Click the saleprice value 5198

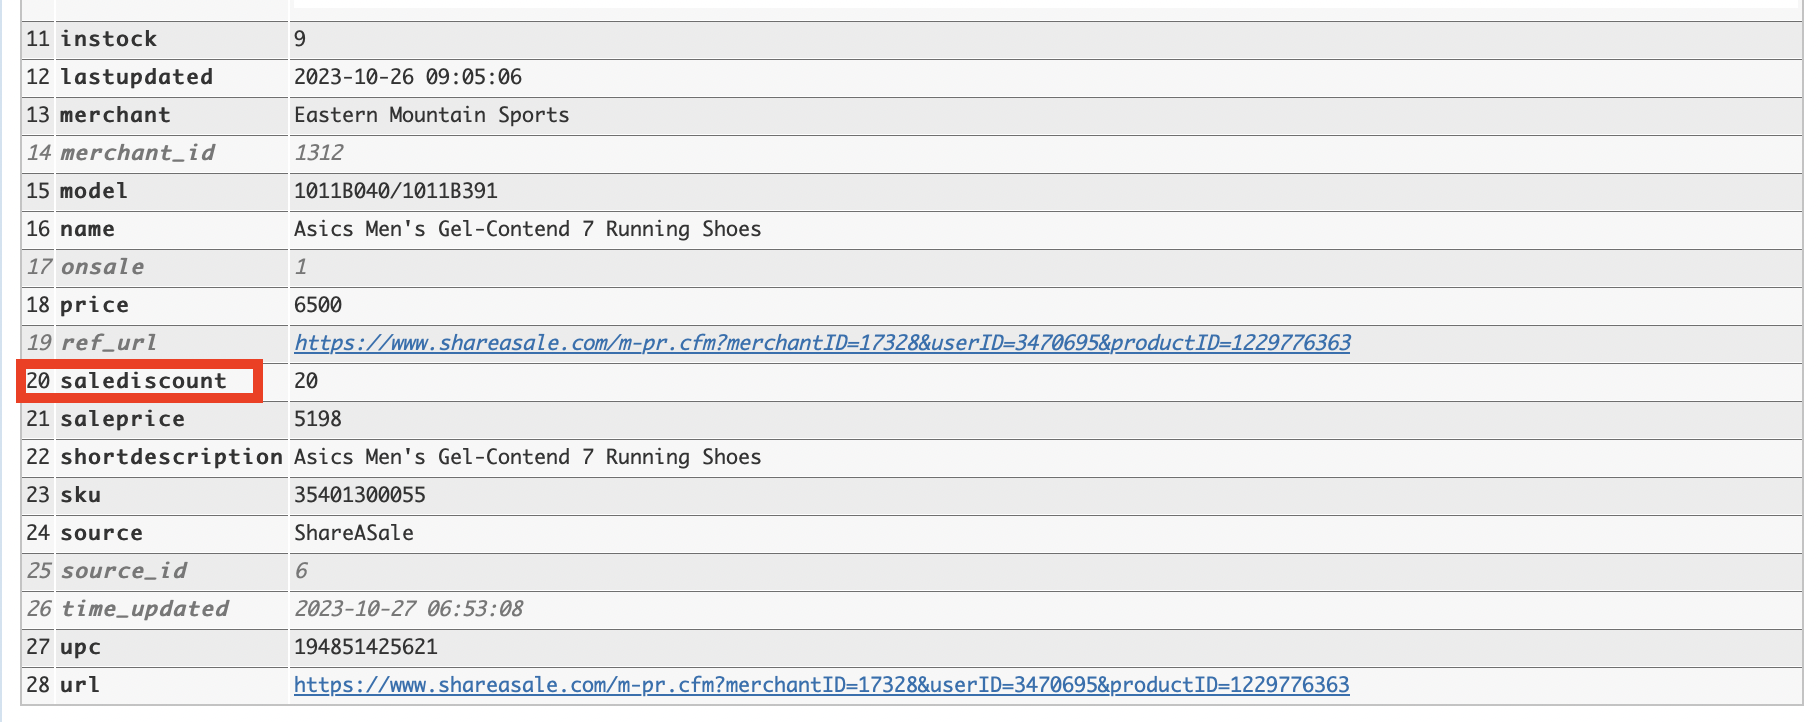(318, 419)
